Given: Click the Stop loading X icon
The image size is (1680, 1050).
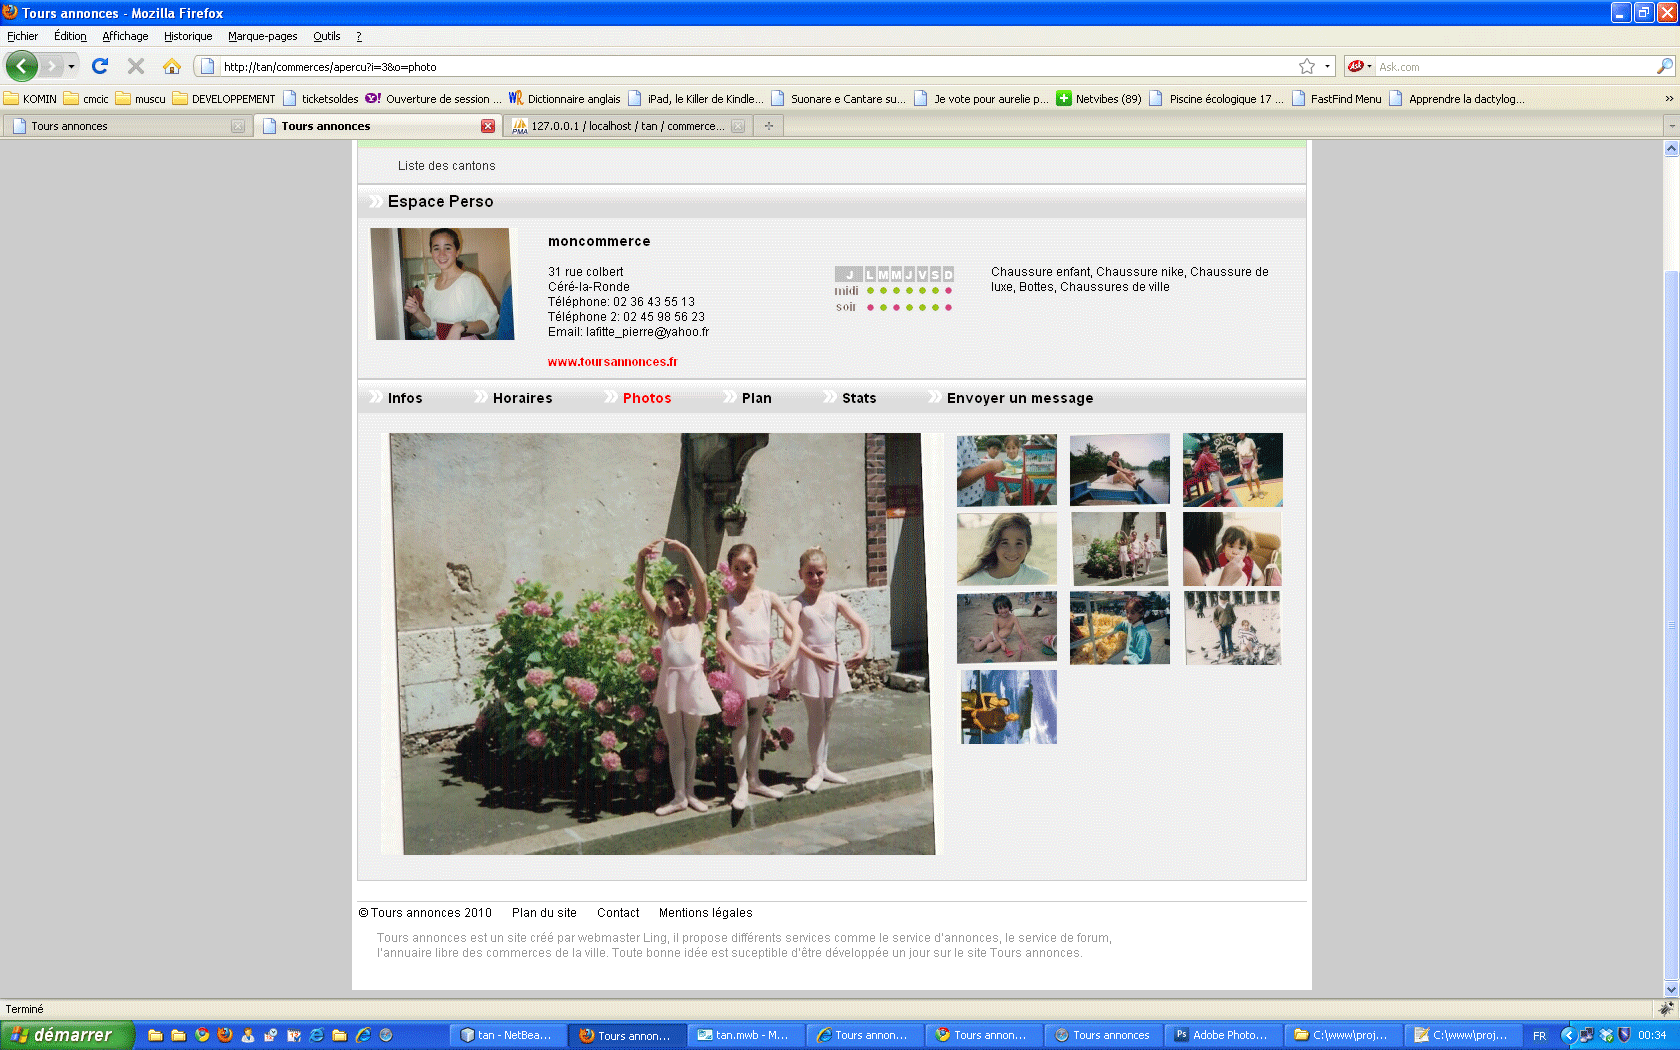Looking at the screenshot, I should click(x=136, y=66).
